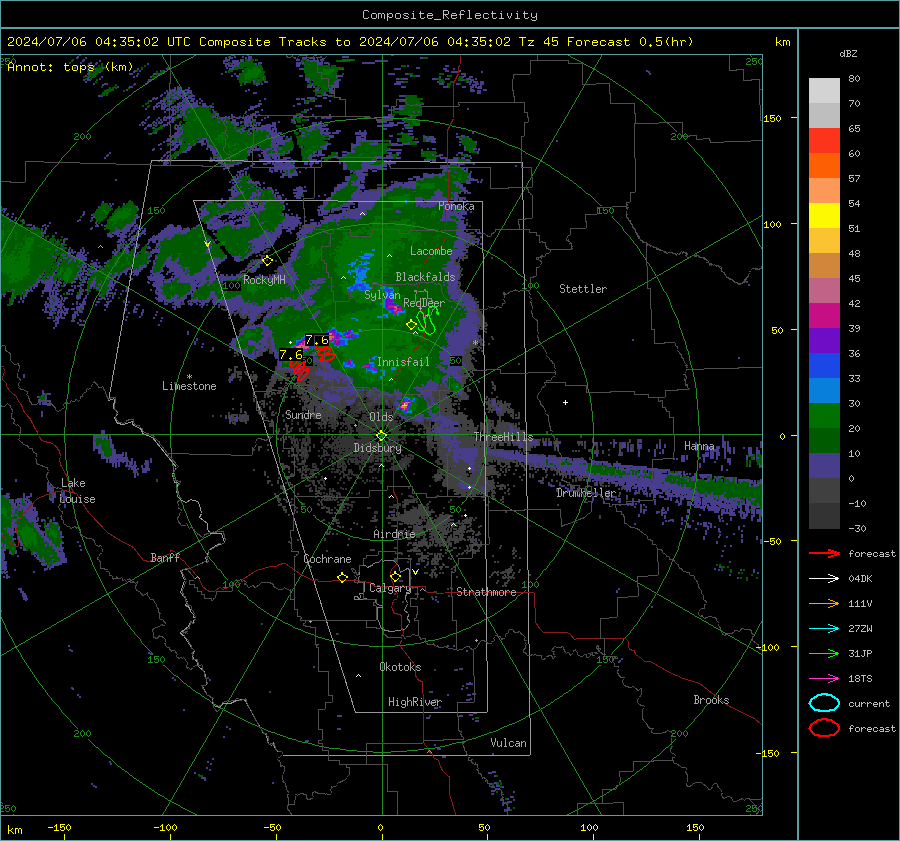The image size is (900, 841).
Task: Click the RockyMH map label
Action: pyautogui.click(x=264, y=280)
